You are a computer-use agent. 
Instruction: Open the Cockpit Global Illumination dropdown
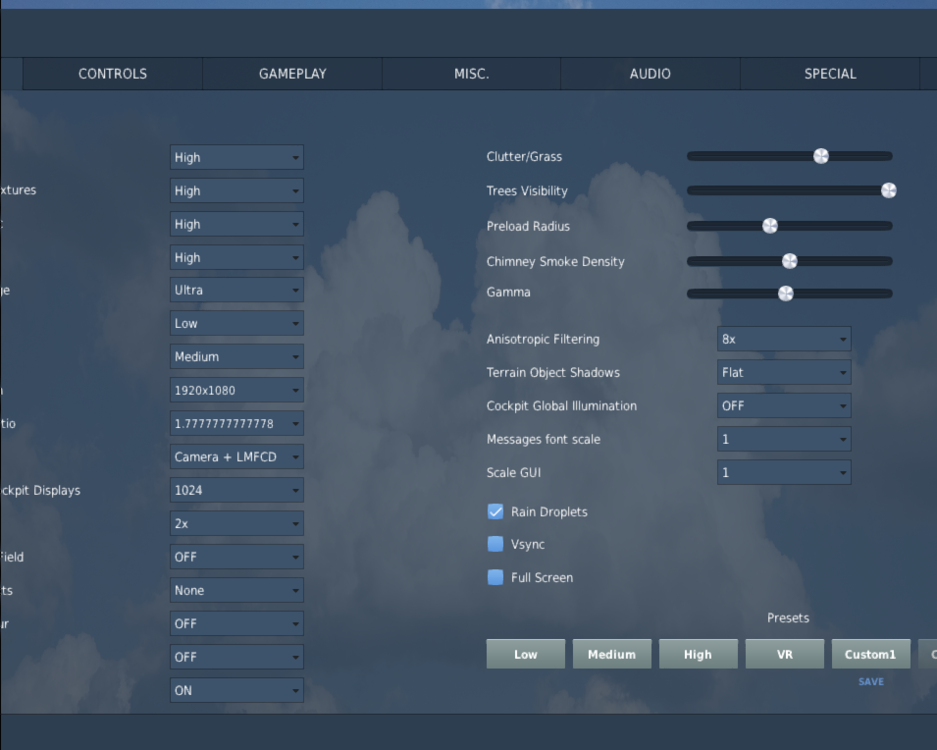pos(783,406)
